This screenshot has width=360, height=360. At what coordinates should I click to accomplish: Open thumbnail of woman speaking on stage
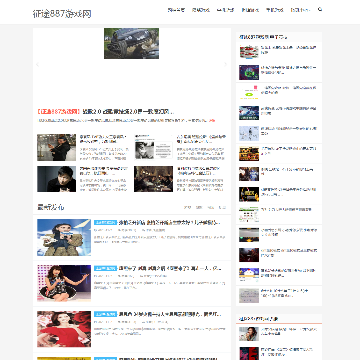64,283
